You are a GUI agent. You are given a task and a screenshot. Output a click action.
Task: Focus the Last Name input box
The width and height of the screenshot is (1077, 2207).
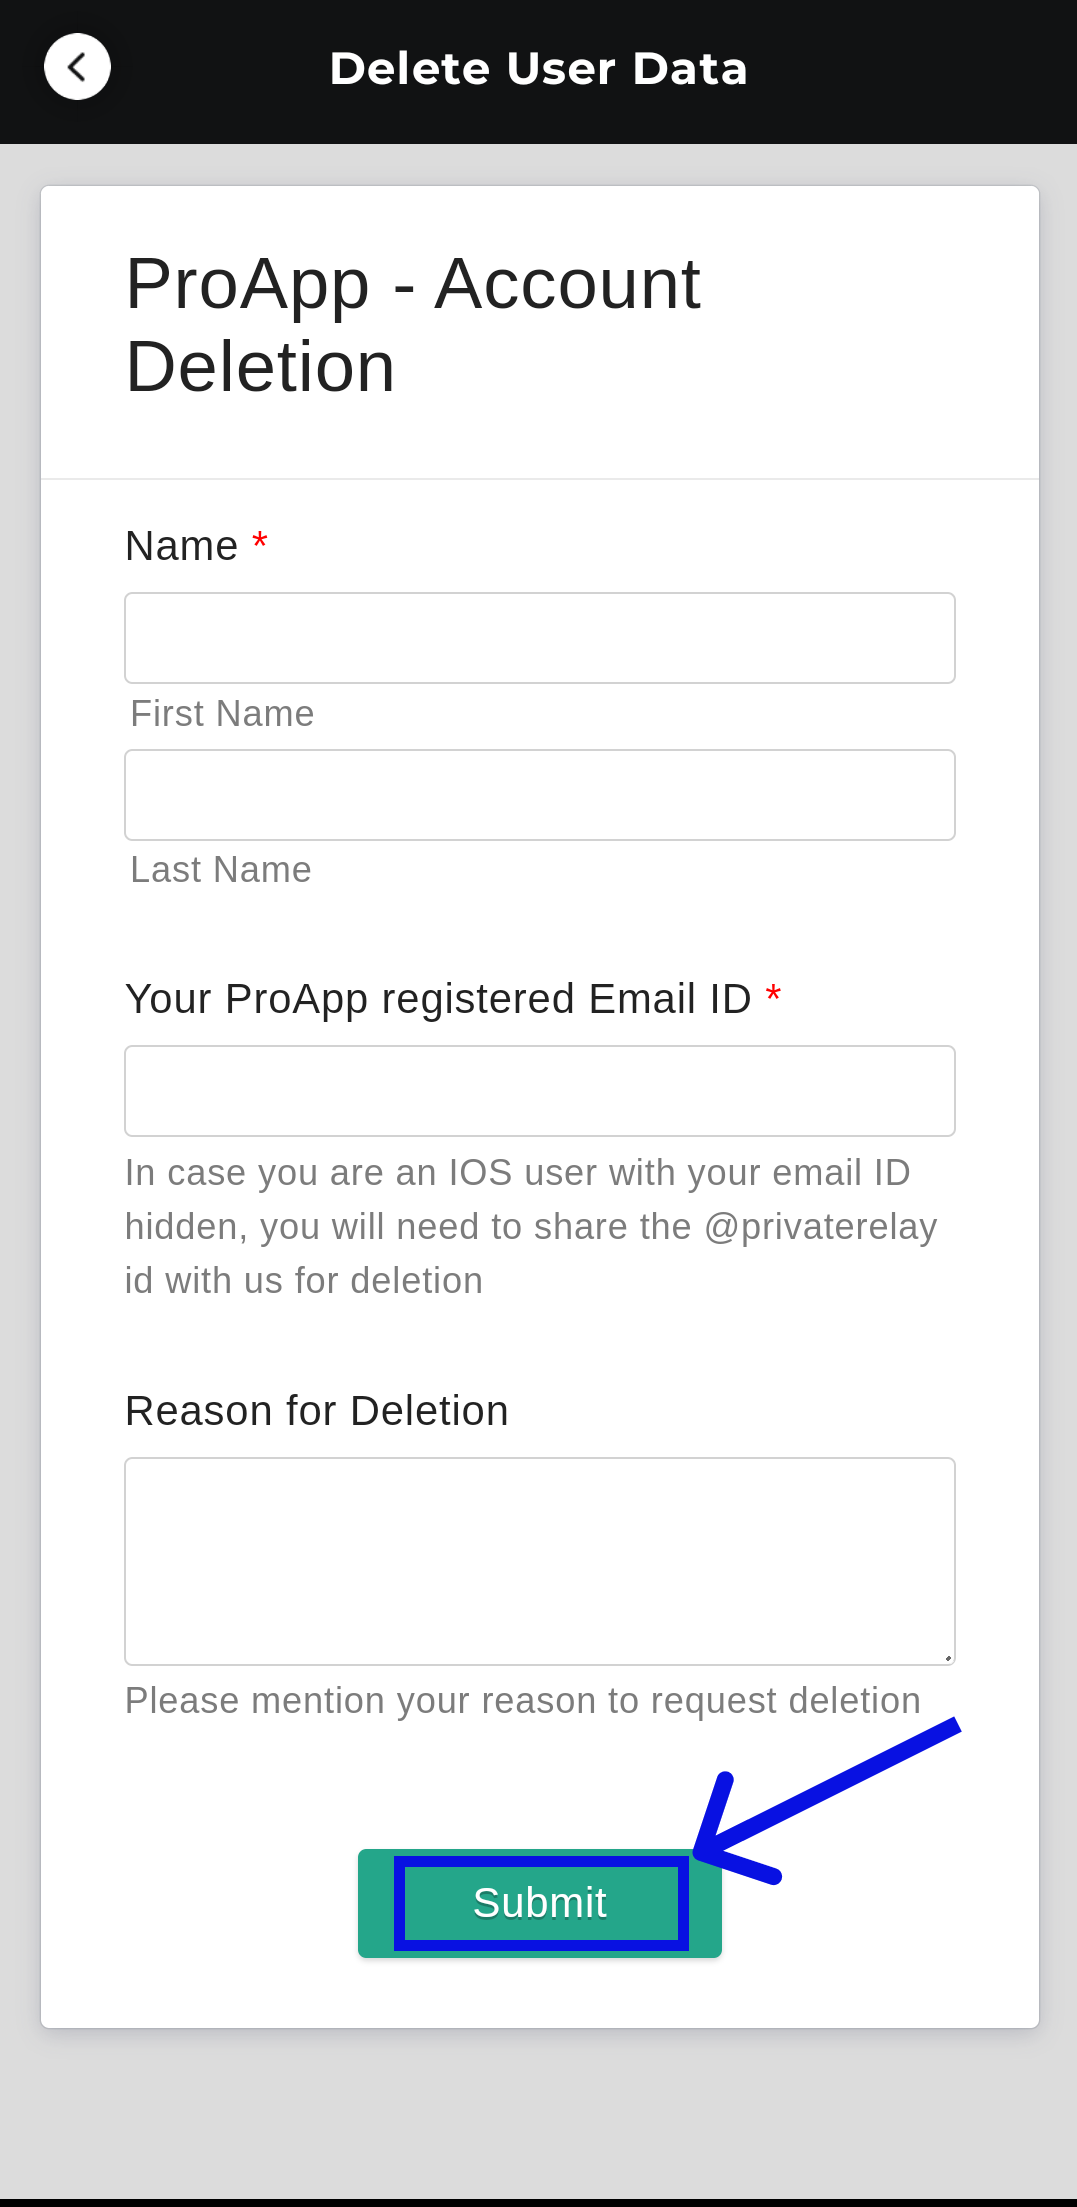click(x=539, y=795)
